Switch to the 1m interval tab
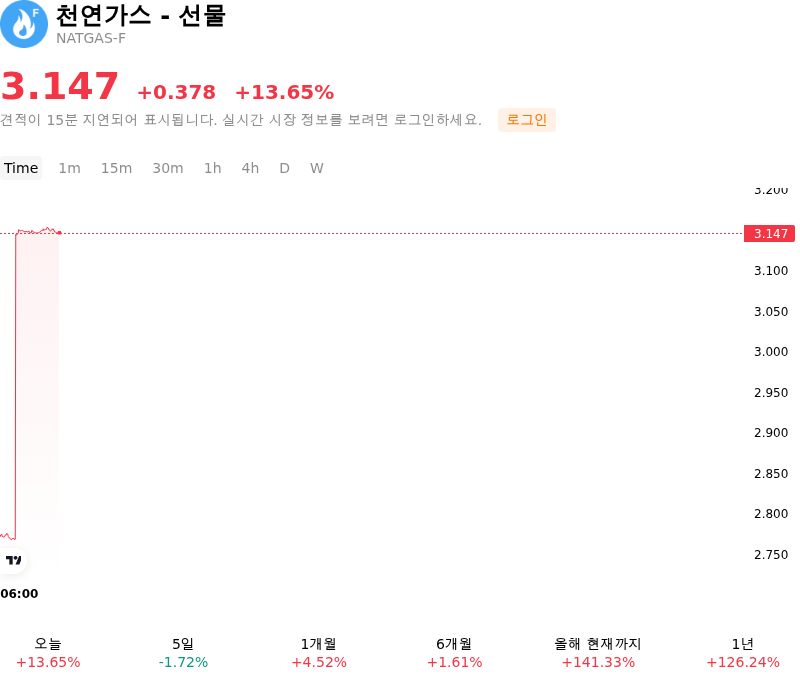 point(69,168)
